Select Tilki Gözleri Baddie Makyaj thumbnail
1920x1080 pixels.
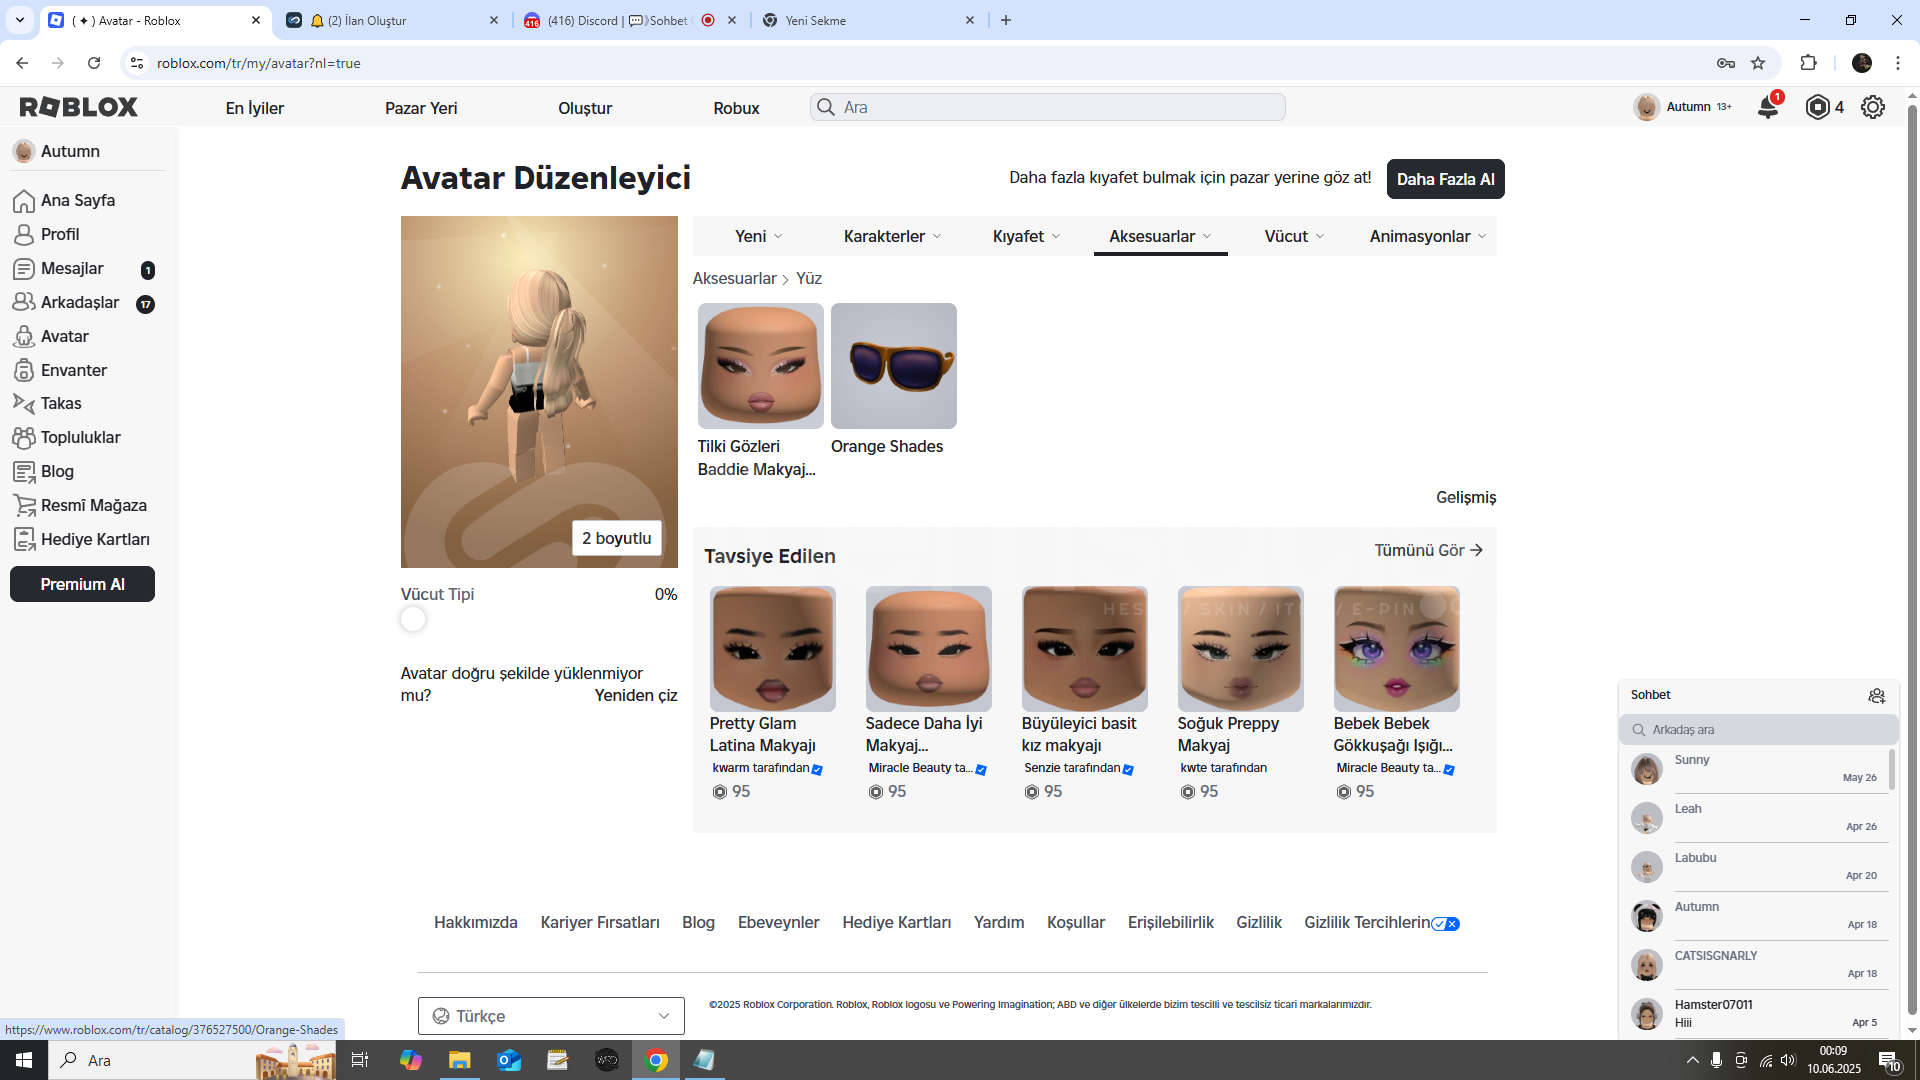coord(760,366)
